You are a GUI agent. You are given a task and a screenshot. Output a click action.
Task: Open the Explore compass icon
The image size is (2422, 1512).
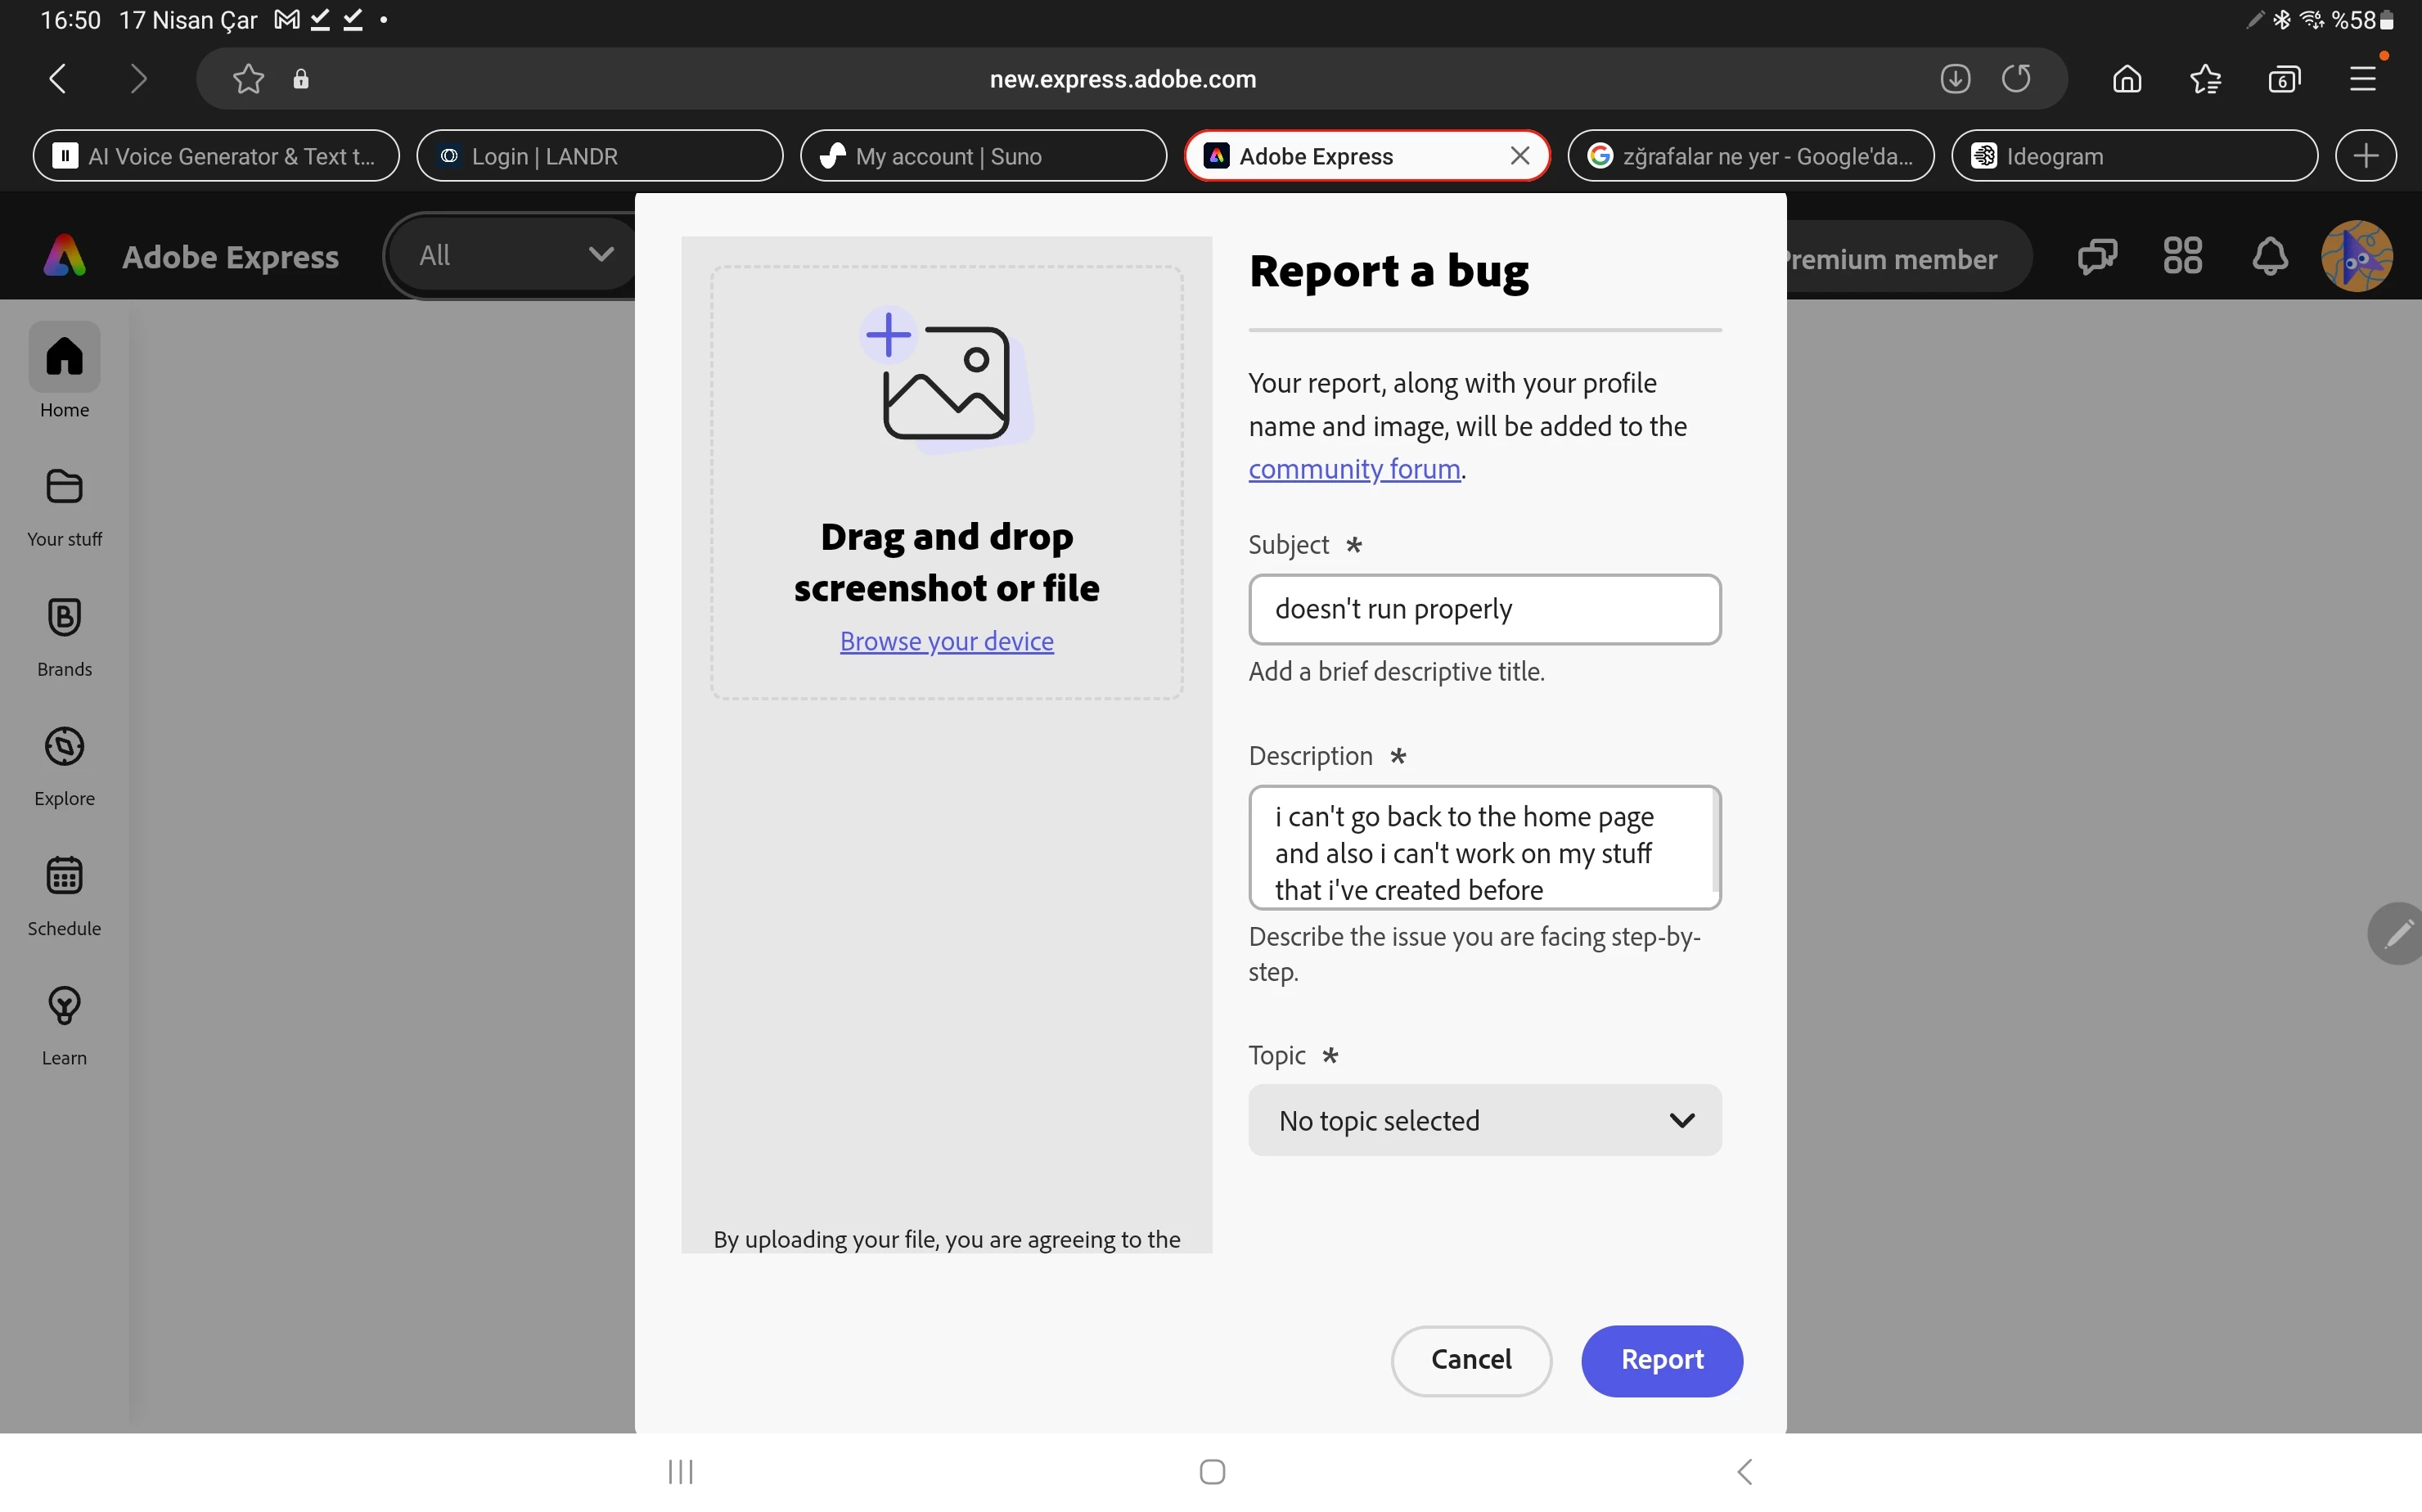(x=64, y=747)
